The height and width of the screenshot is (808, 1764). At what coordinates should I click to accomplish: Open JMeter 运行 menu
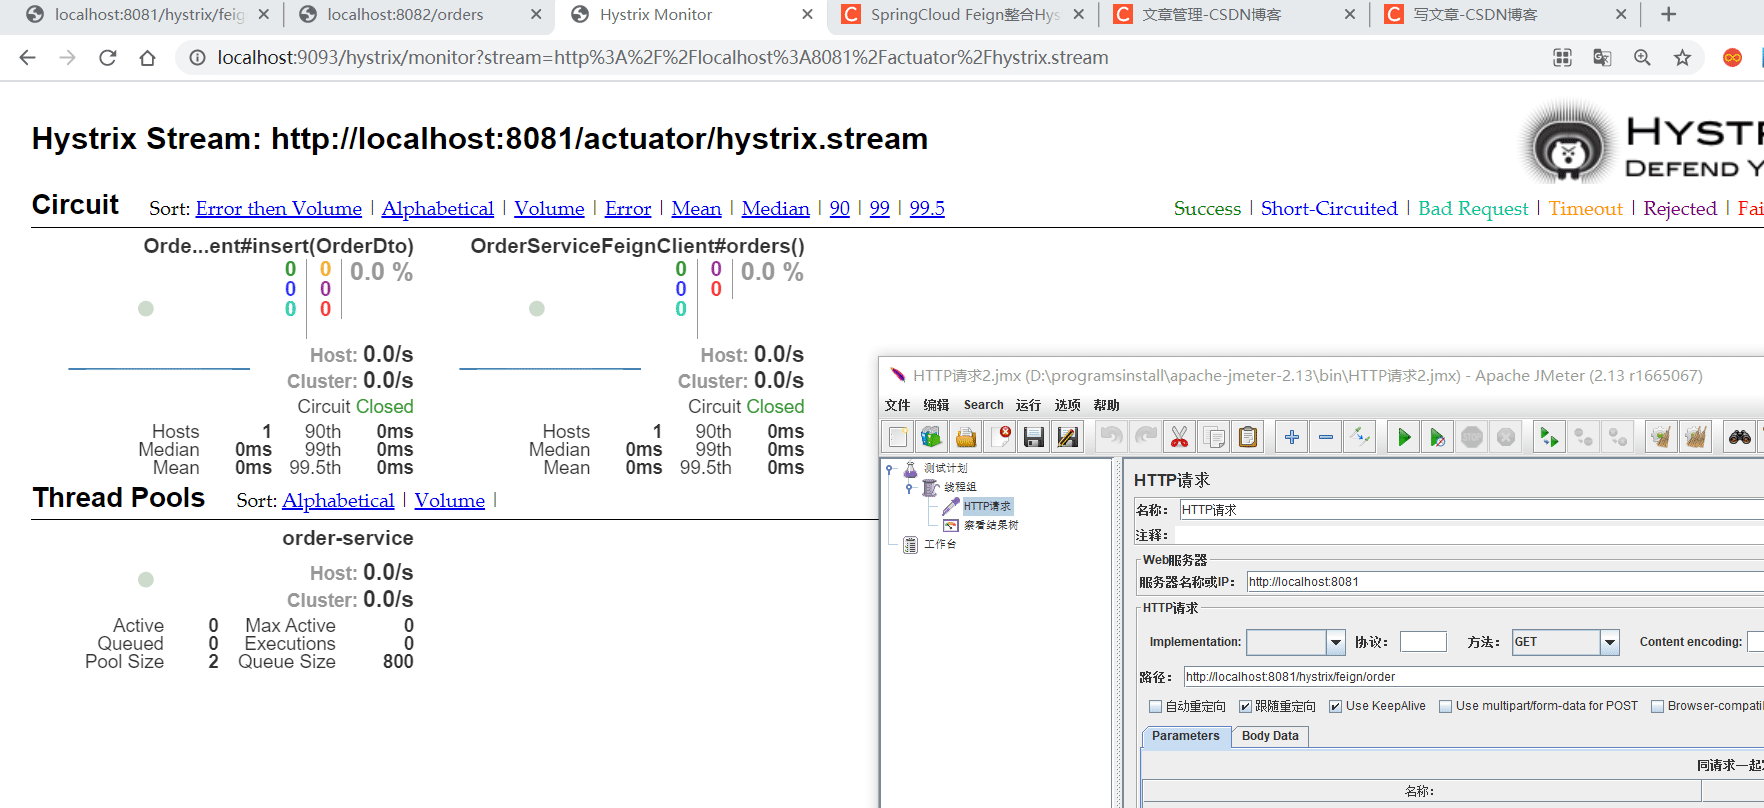coord(1028,405)
